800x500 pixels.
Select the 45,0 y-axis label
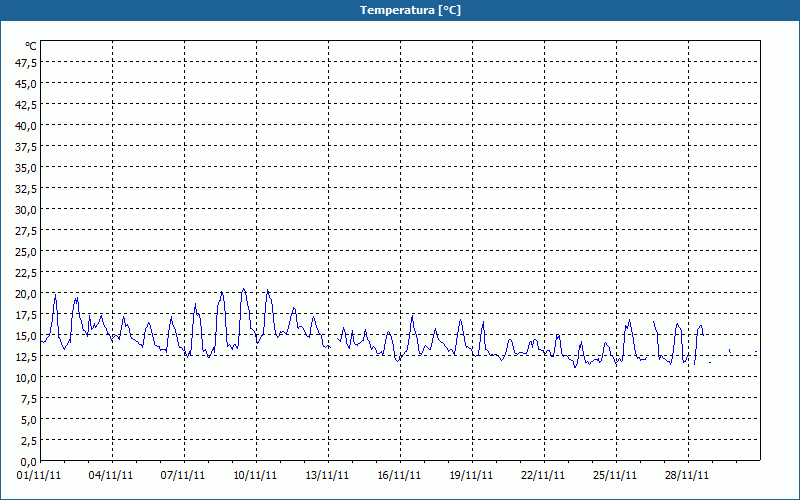coord(27,83)
